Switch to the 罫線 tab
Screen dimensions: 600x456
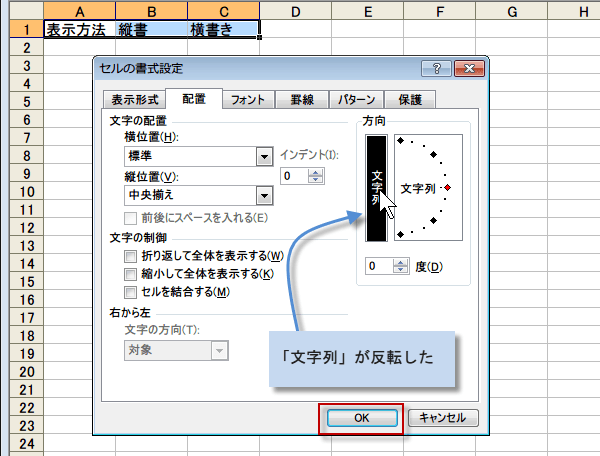(x=302, y=100)
